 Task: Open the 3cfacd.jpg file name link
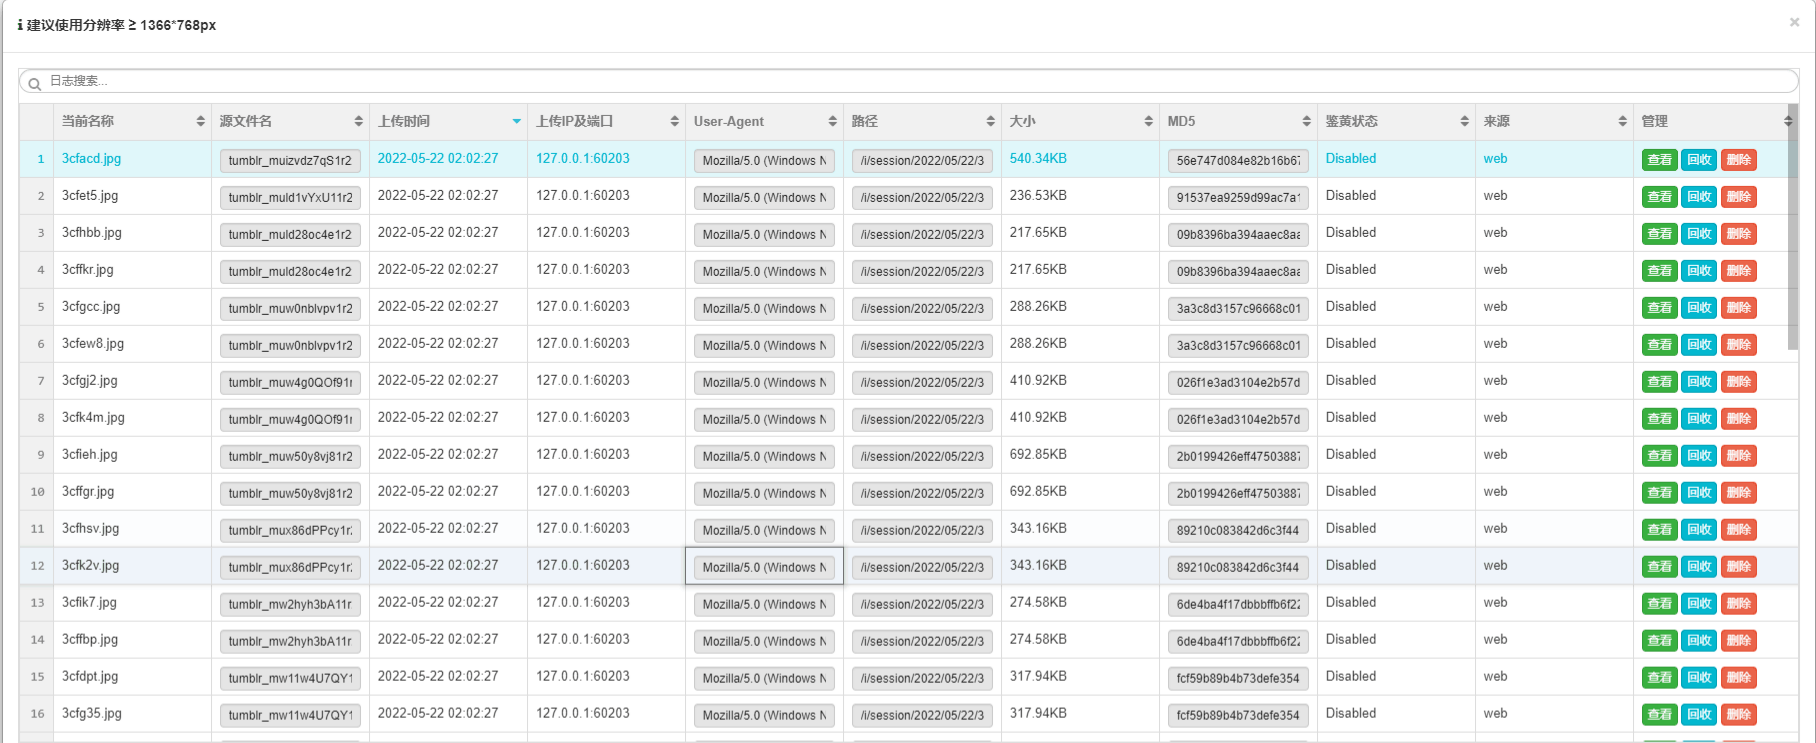point(91,159)
